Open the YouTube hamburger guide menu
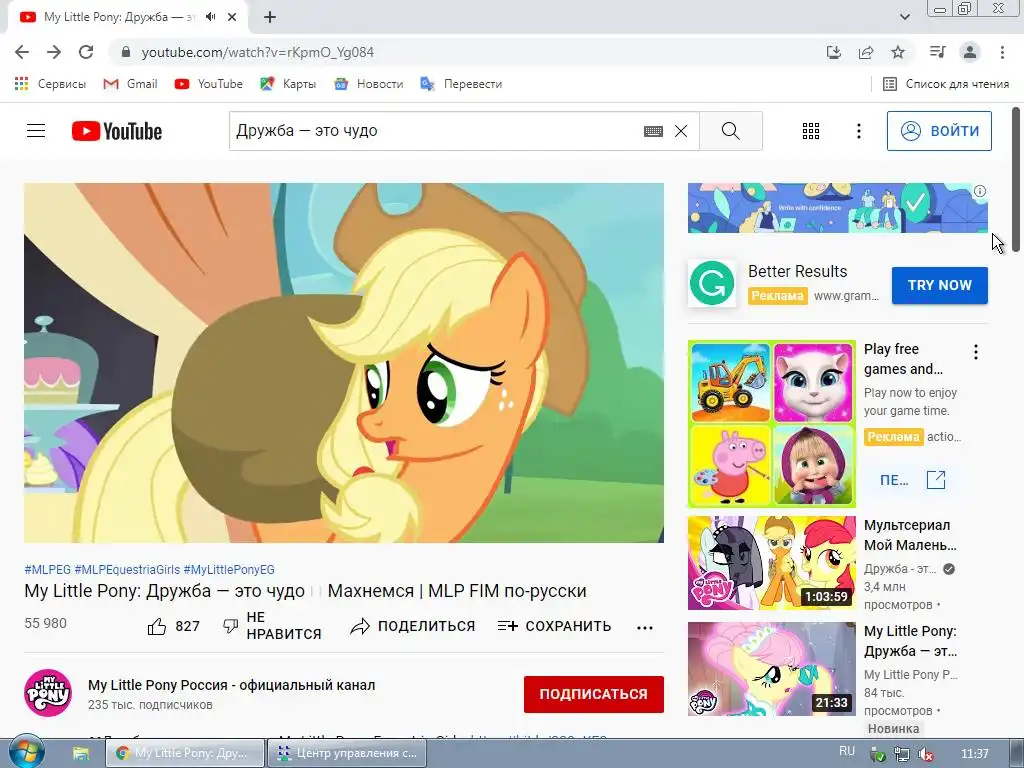The image size is (1024, 768). 36,131
